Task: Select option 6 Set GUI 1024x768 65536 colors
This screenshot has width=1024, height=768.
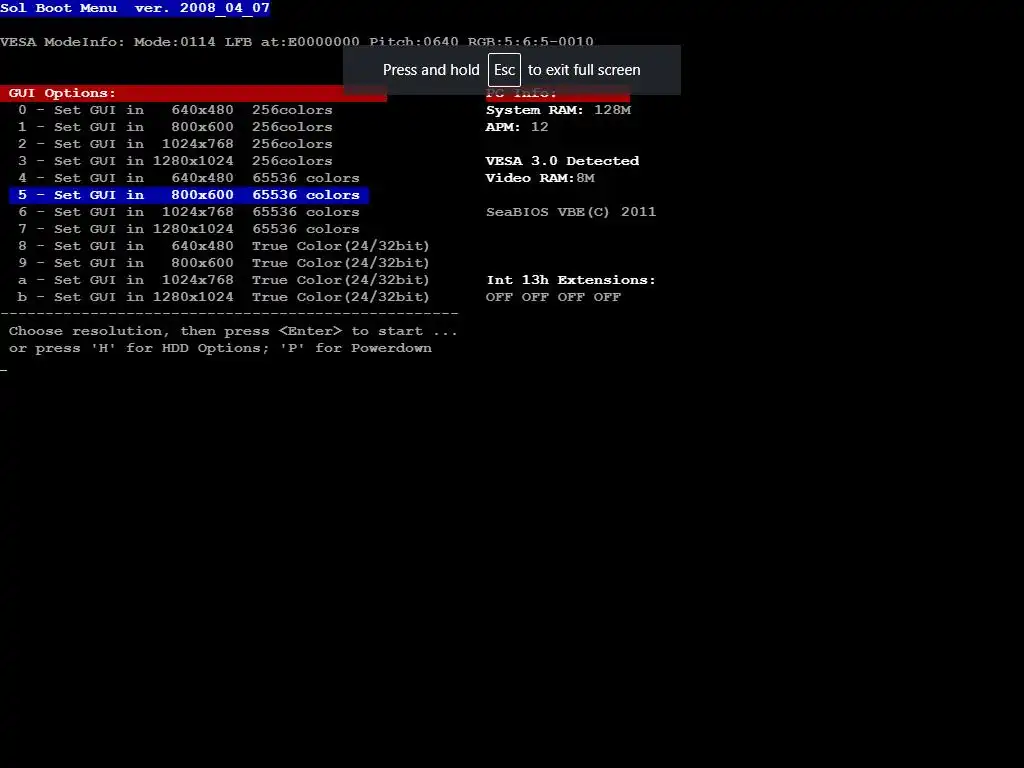Action: point(189,212)
